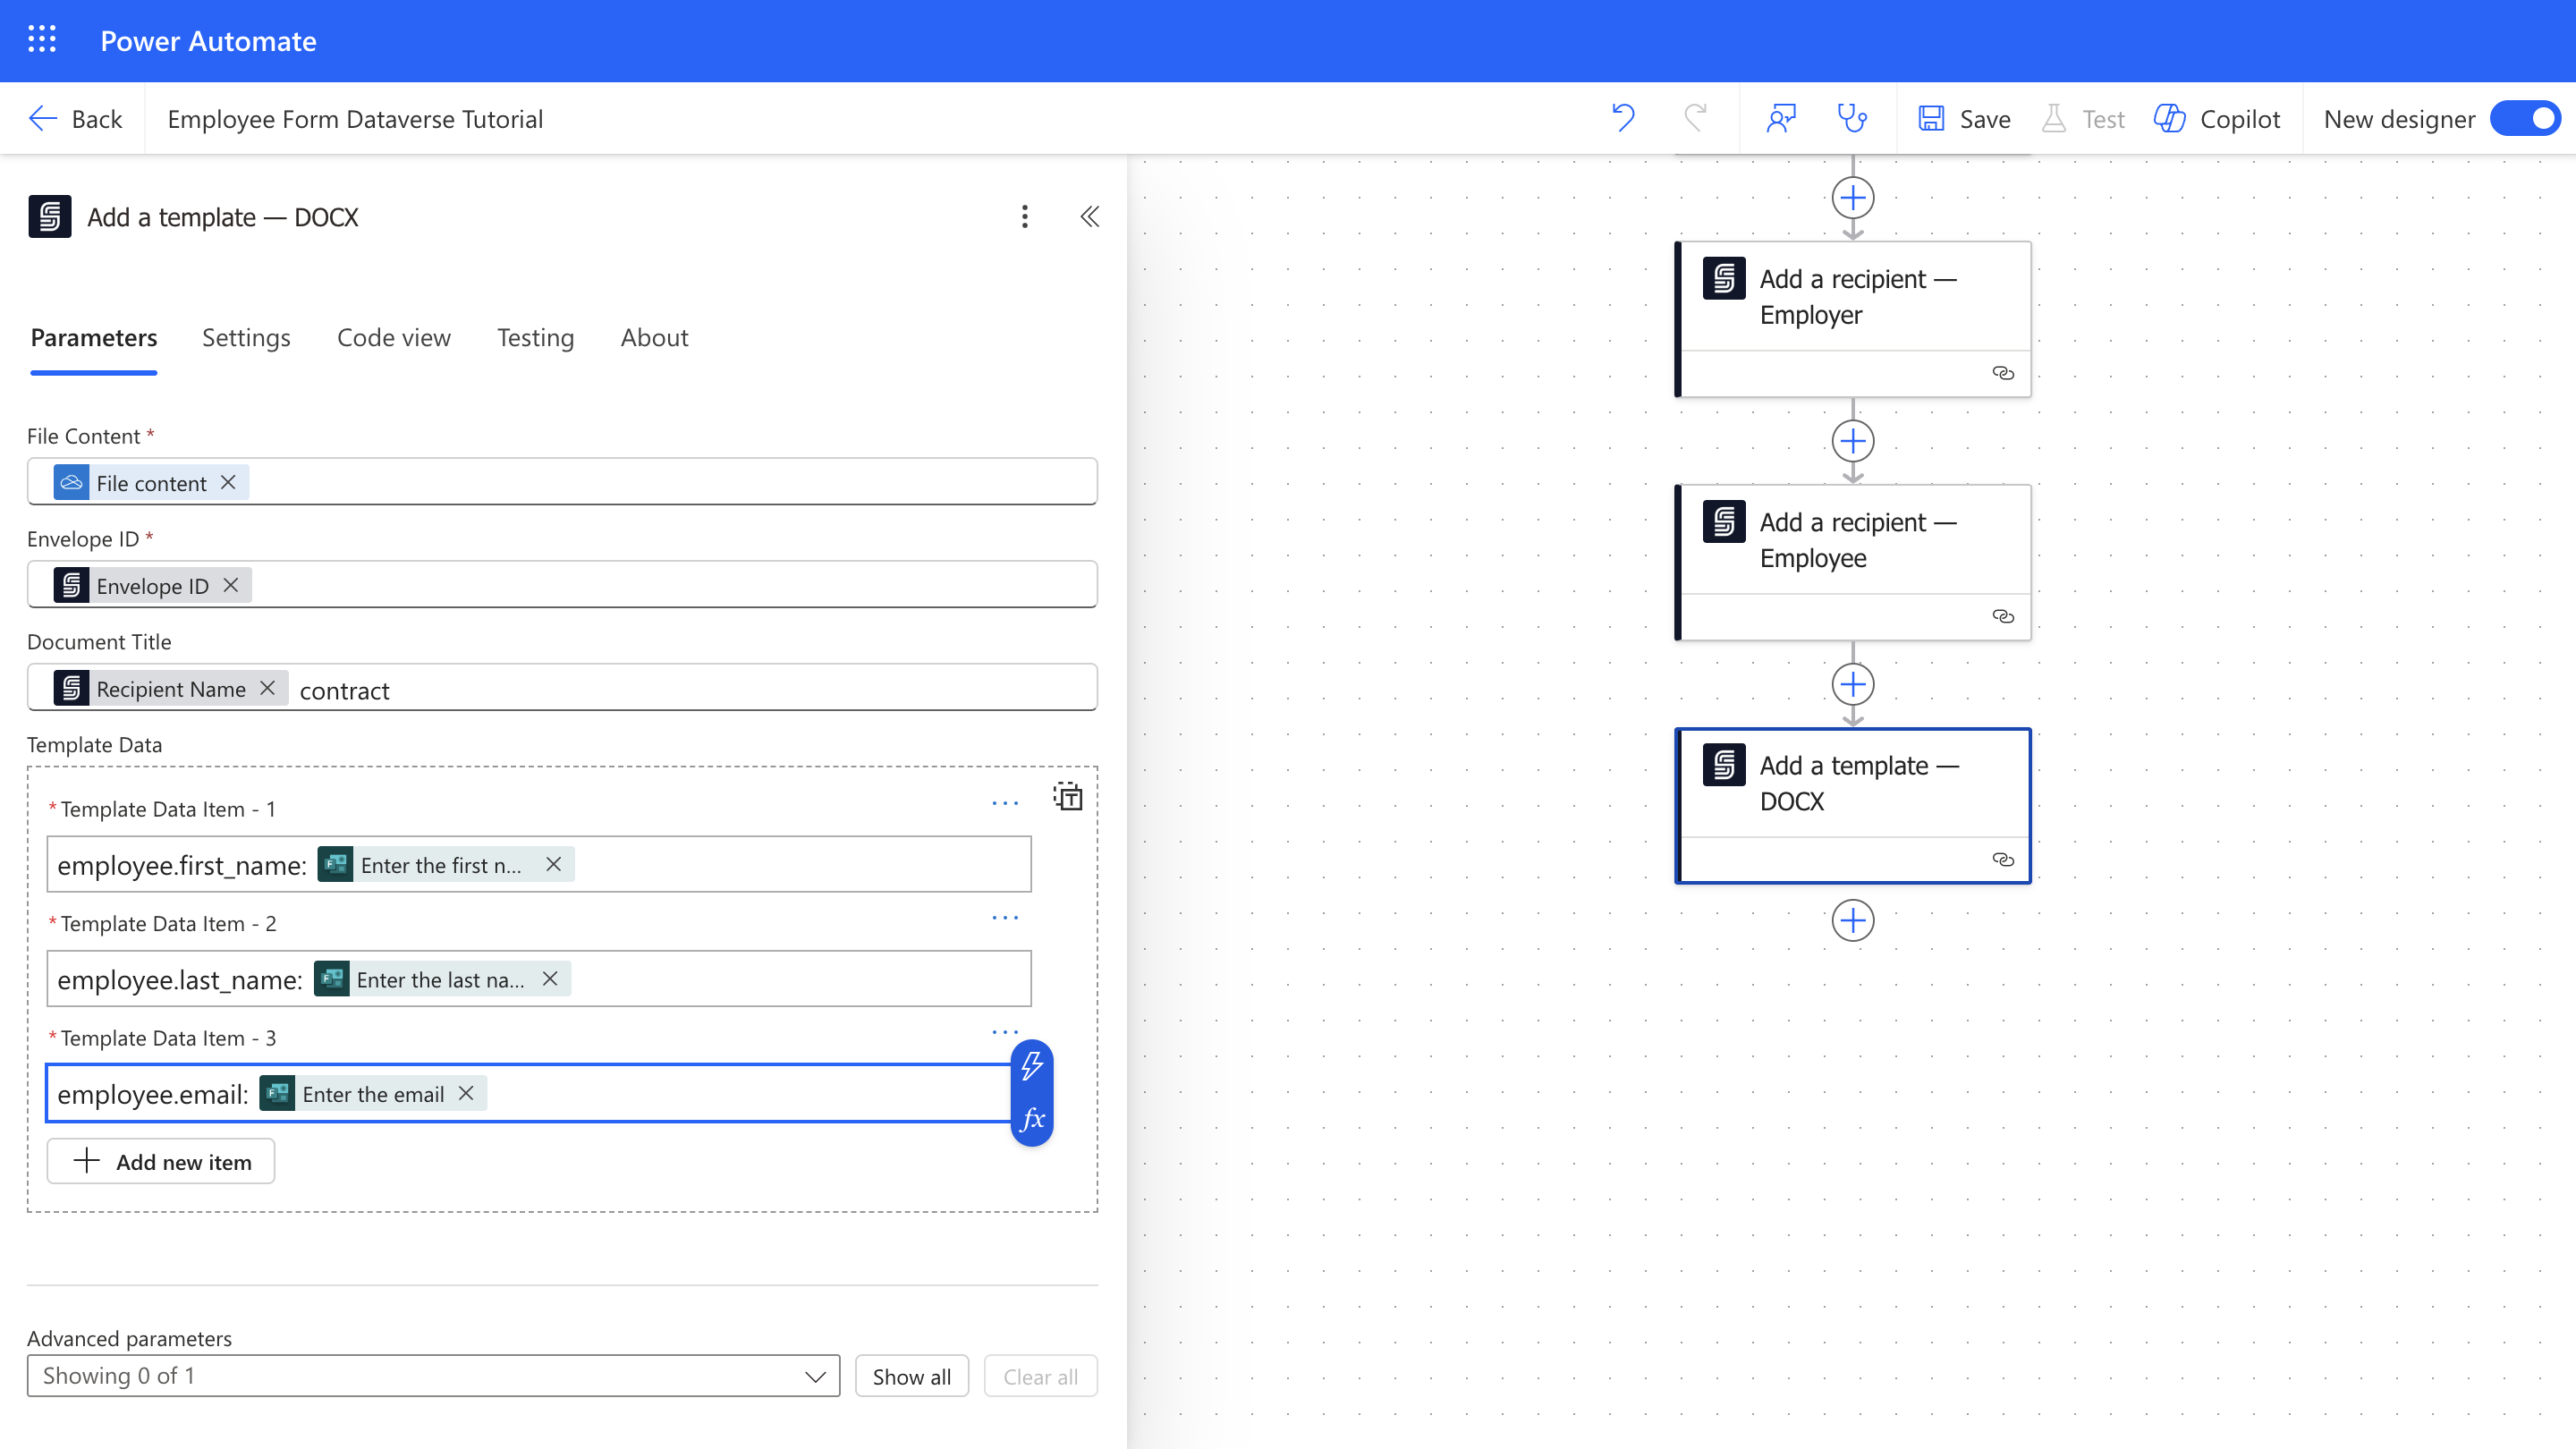The height and width of the screenshot is (1449, 2576).
Task: Toggle the New designer switch
Action: click(x=2525, y=118)
